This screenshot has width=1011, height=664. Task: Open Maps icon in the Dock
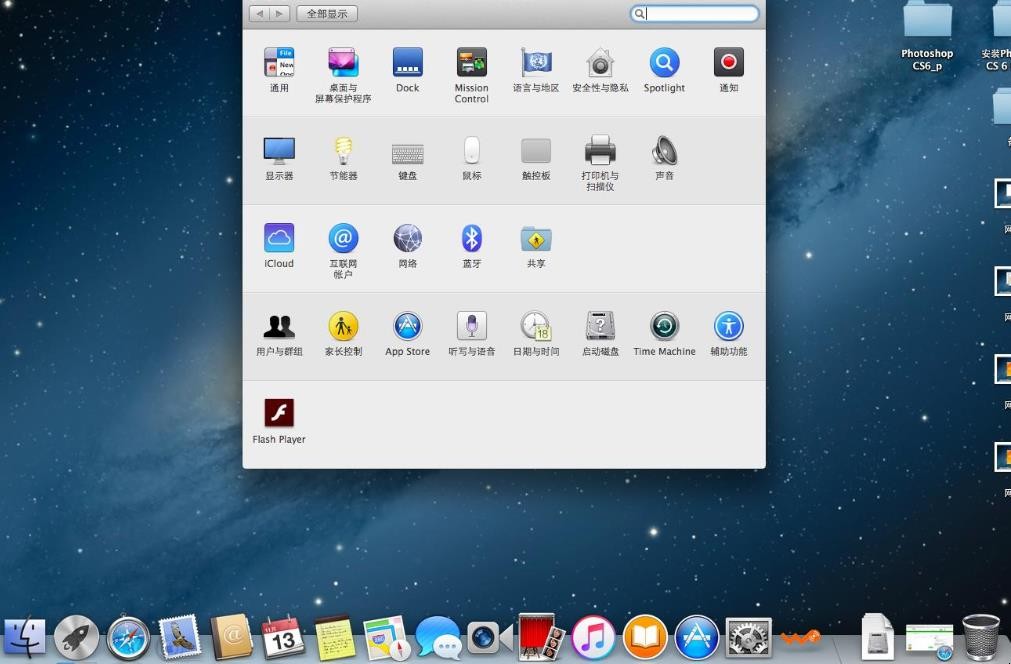pyautogui.click(x=386, y=638)
